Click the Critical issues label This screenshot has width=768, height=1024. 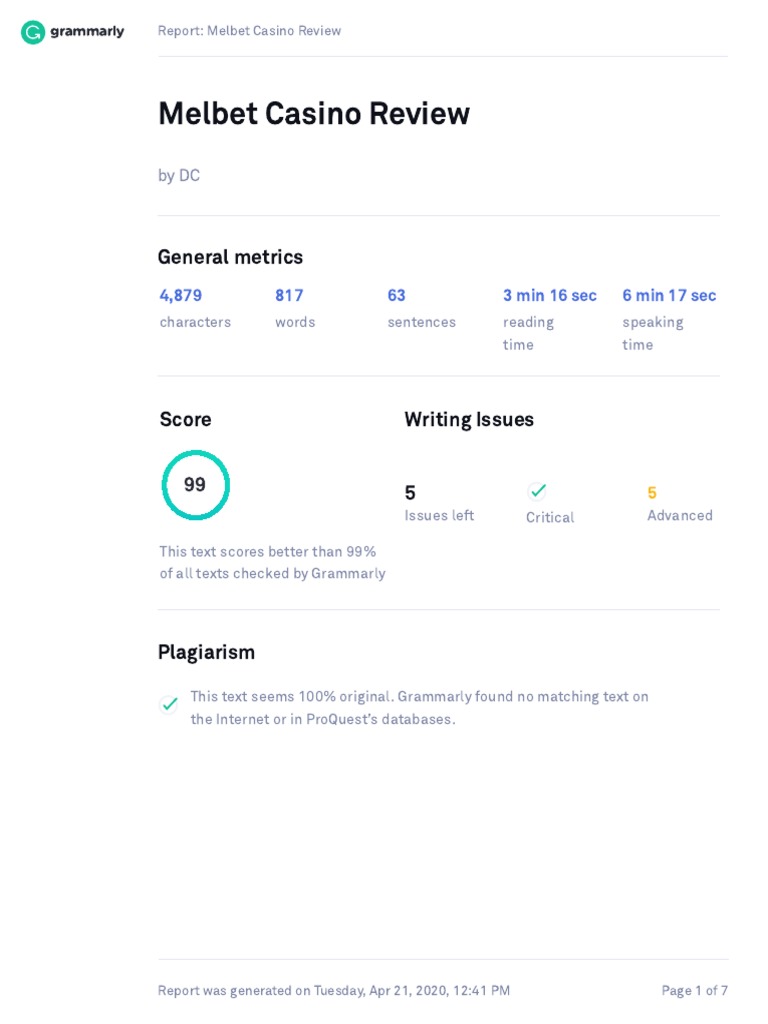coord(550,517)
